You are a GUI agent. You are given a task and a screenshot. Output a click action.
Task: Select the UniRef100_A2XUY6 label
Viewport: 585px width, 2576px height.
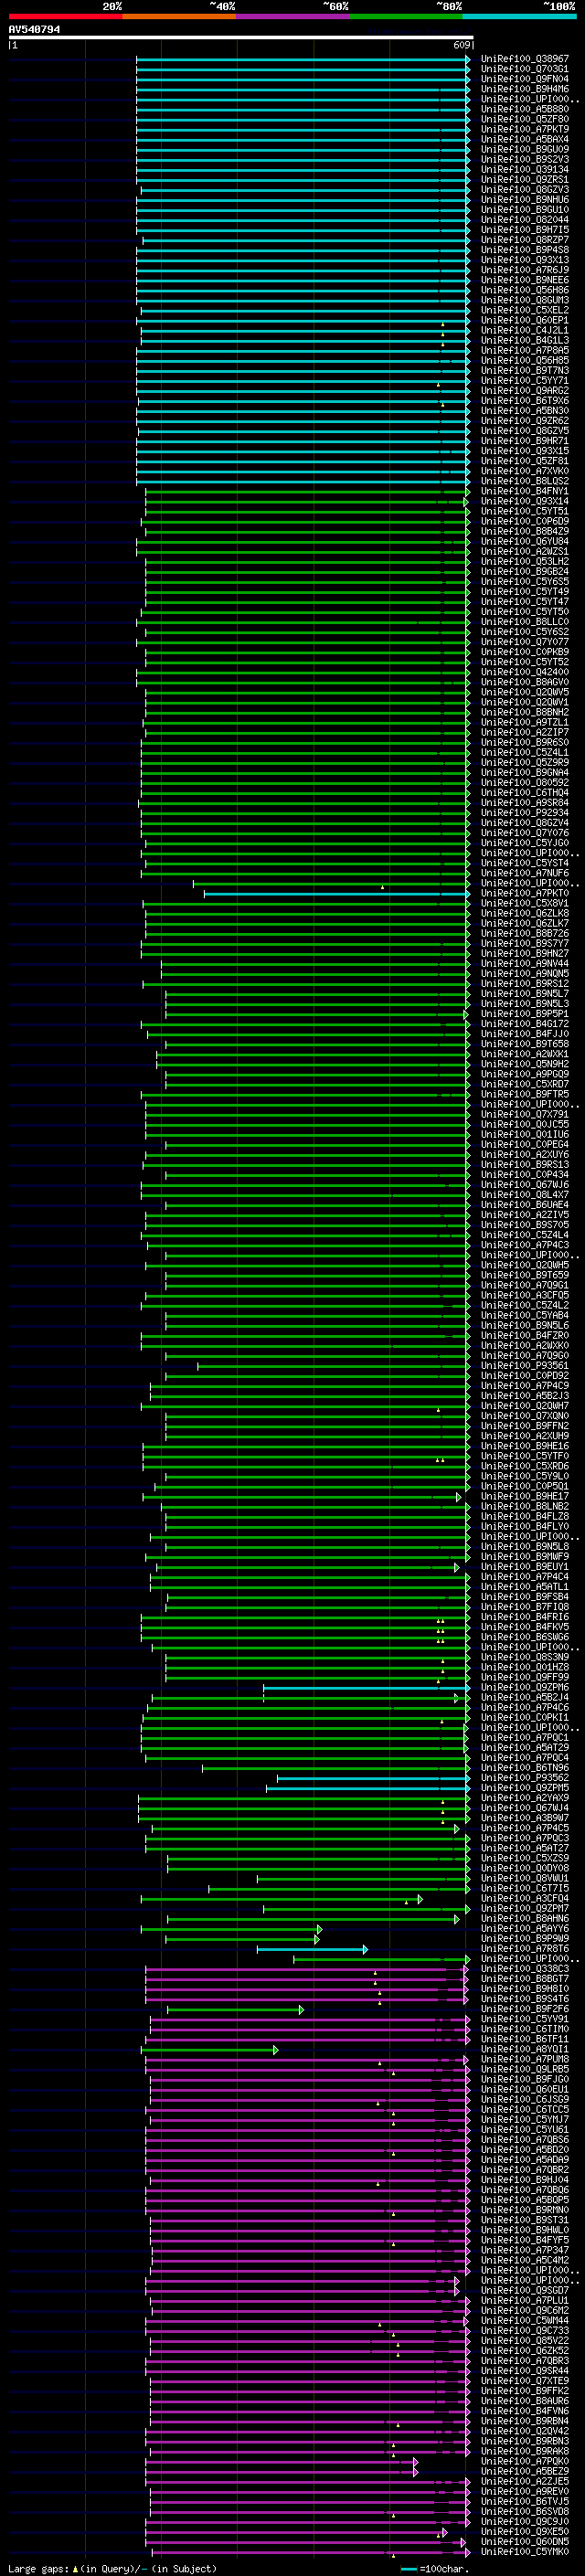[525, 1154]
